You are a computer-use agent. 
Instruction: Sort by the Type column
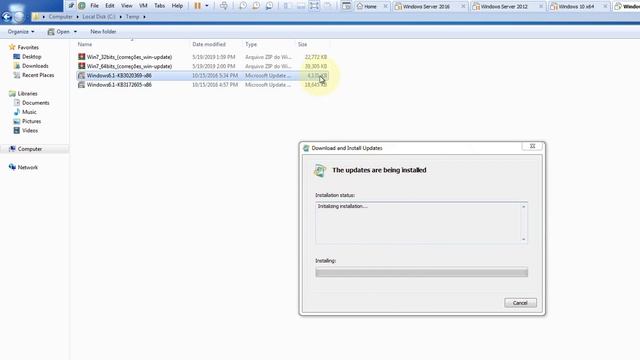(251, 44)
